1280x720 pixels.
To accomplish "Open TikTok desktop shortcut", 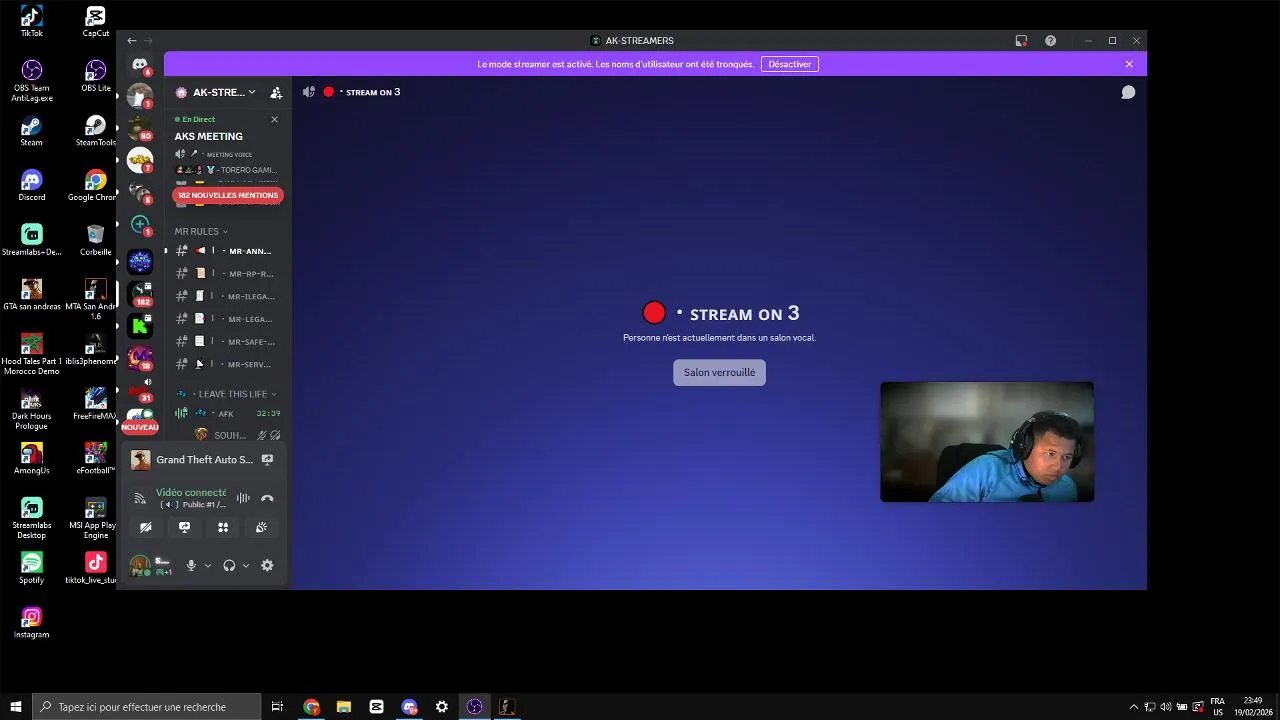I will pyautogui.click(x=32, y=20).
